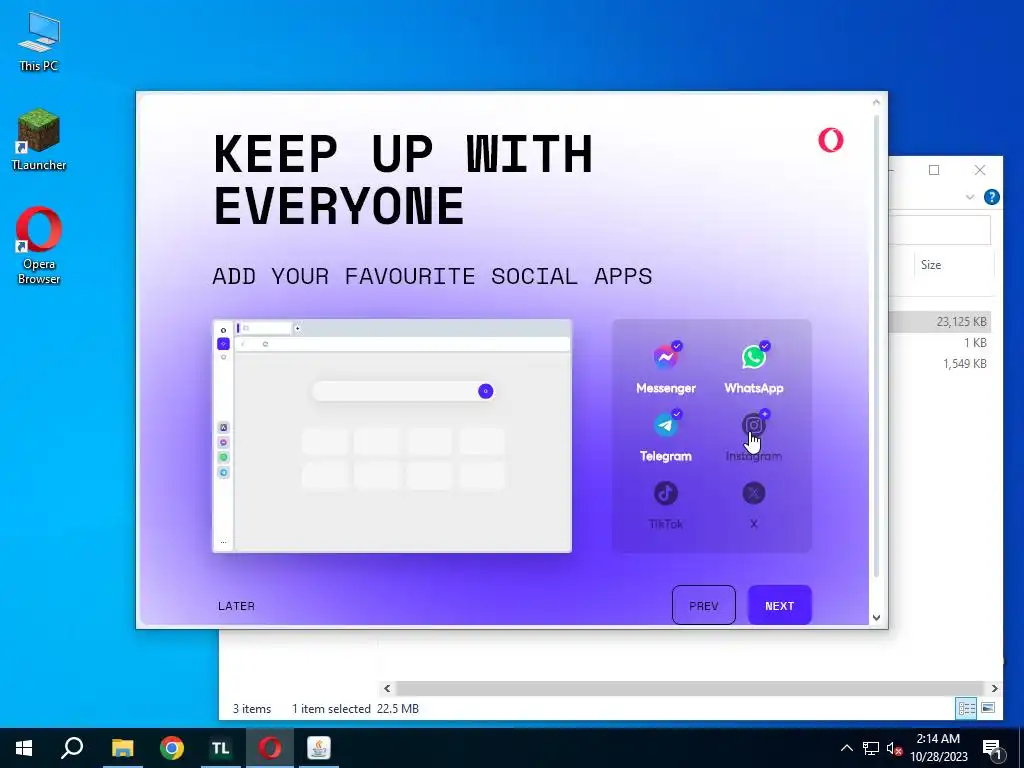The width and height of the screenshot is (1024, 768).
Task: Select the 1,549 KB file row
Action: (939, 363)
